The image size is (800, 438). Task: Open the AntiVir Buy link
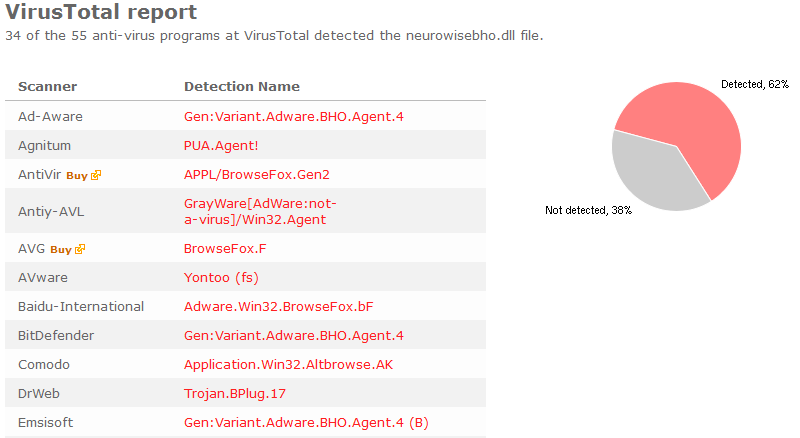[x=77, y=176]
